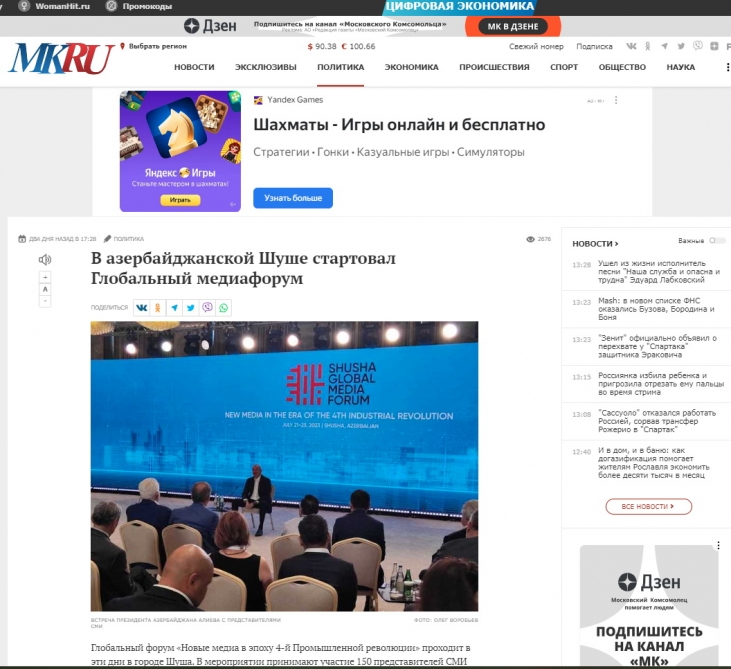This screenshot has width=731, height=669.
Task: Increase font size with plus button
Action: (45, 277)
